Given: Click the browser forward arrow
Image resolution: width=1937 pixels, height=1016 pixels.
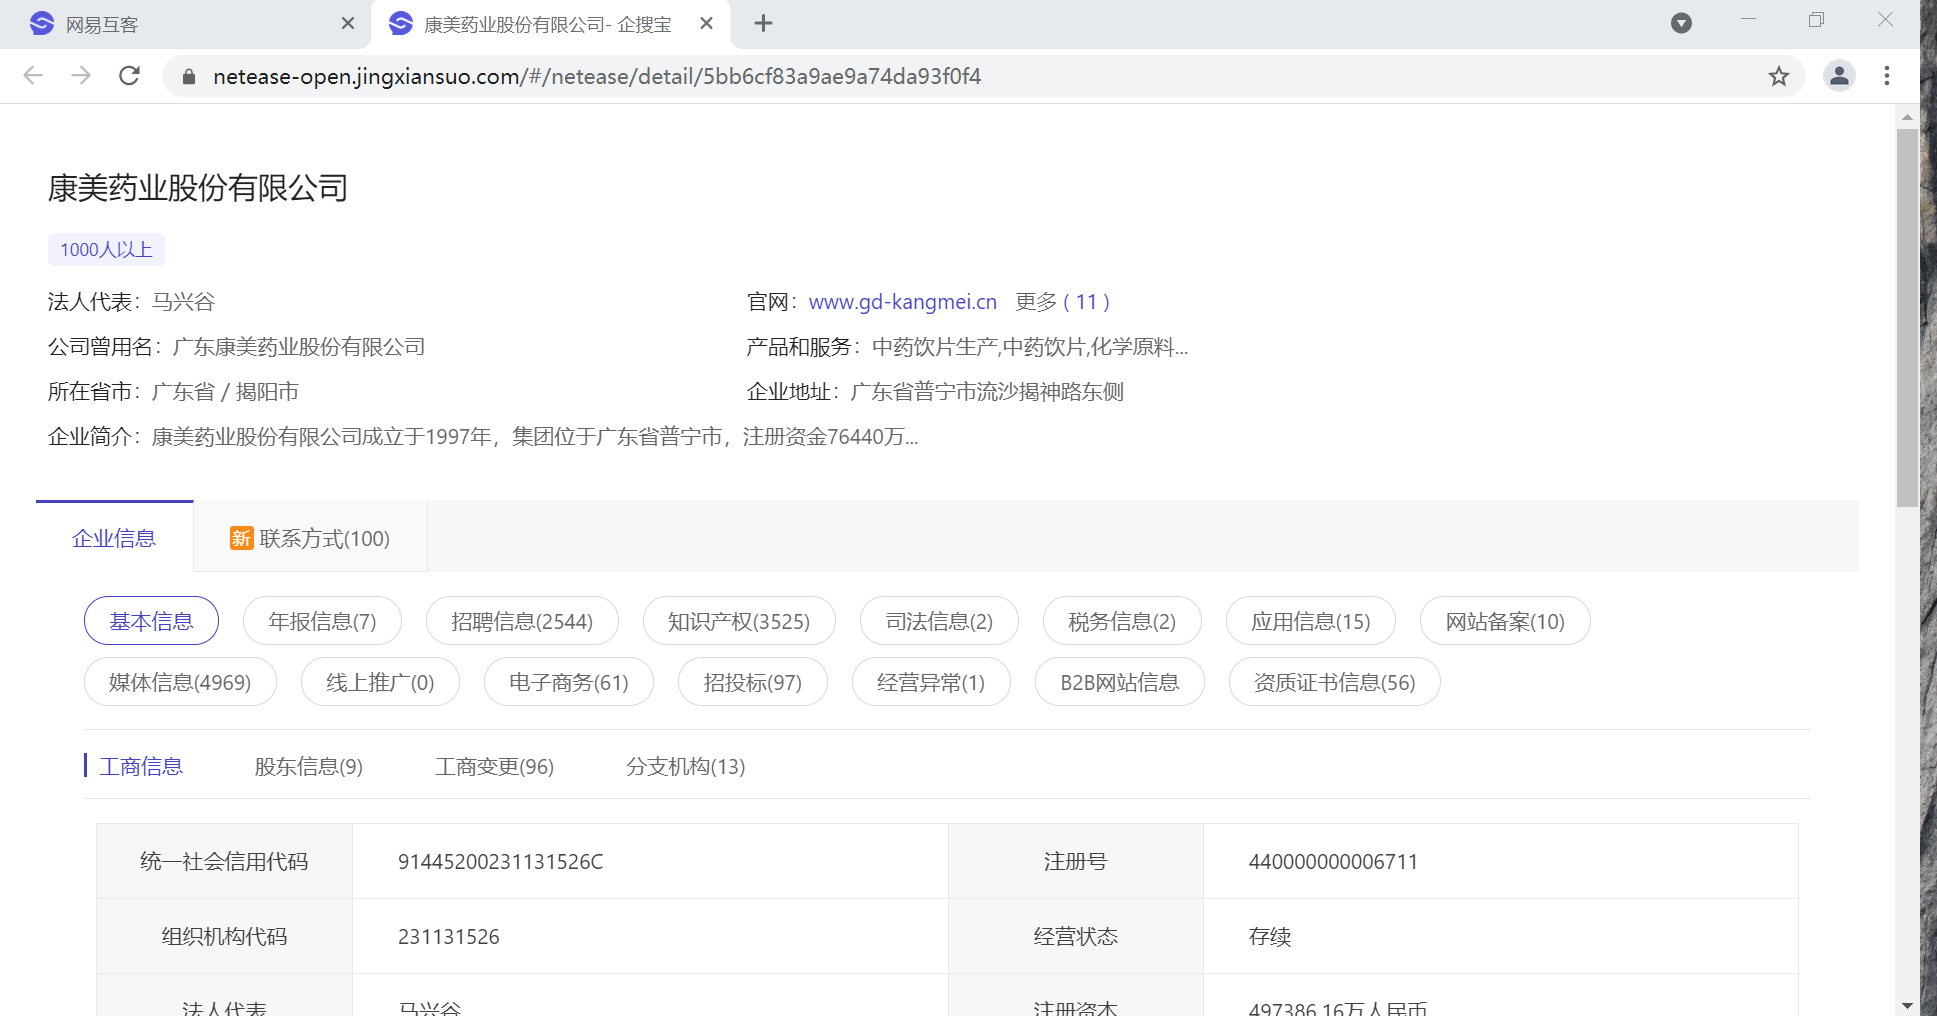Looking at the screenshot, I should 81,76.
